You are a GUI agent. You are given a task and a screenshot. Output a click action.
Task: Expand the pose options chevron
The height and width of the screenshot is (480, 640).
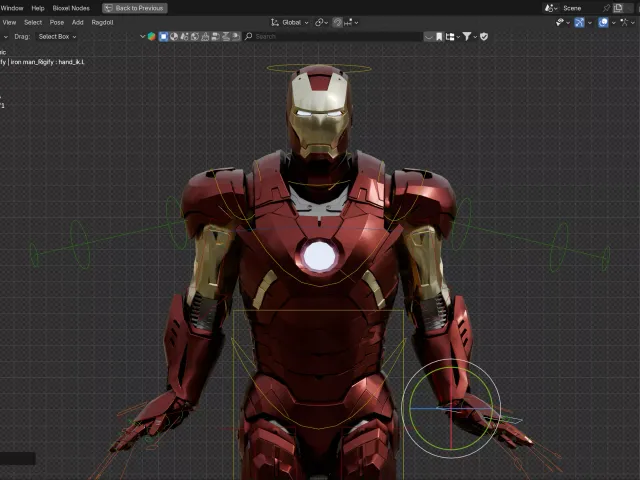tap(633, 23)
